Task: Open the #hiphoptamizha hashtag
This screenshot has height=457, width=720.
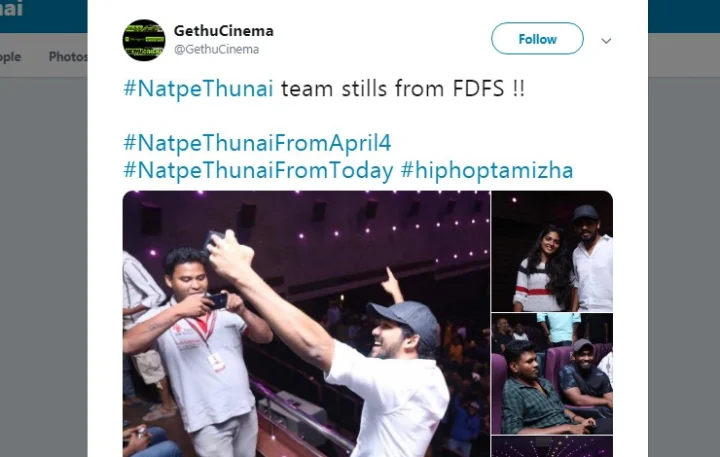Action: (487, 170)
